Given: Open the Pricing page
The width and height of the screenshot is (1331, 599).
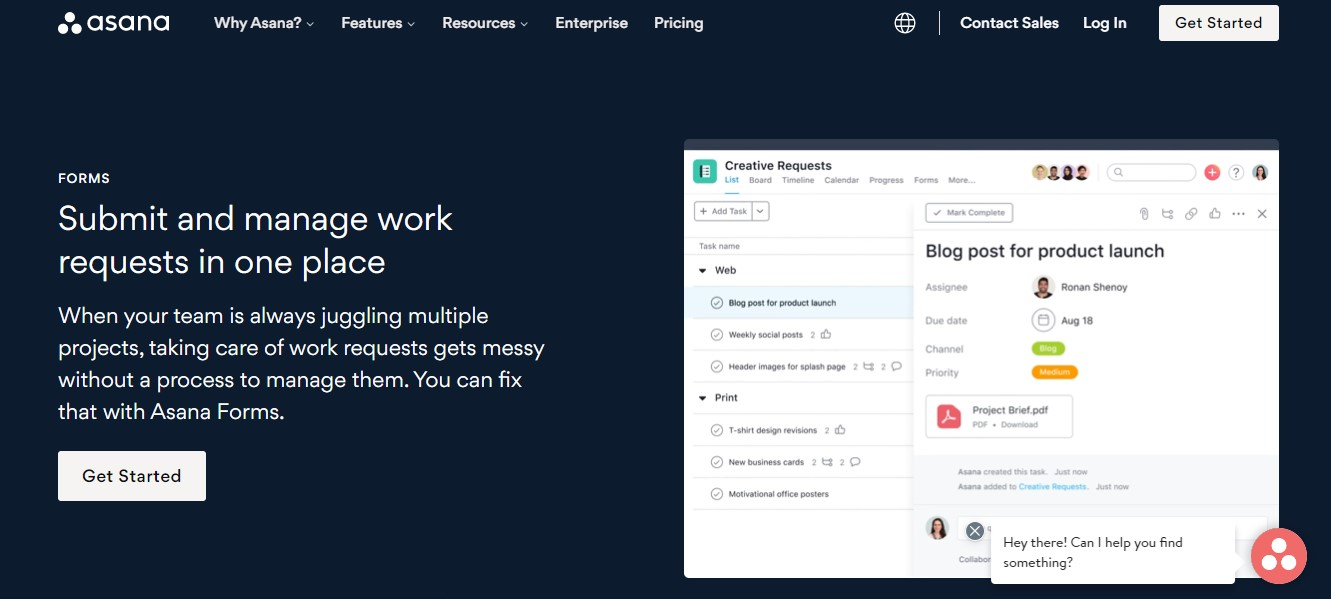Looking at the screenshot, I should coord(679,23).
